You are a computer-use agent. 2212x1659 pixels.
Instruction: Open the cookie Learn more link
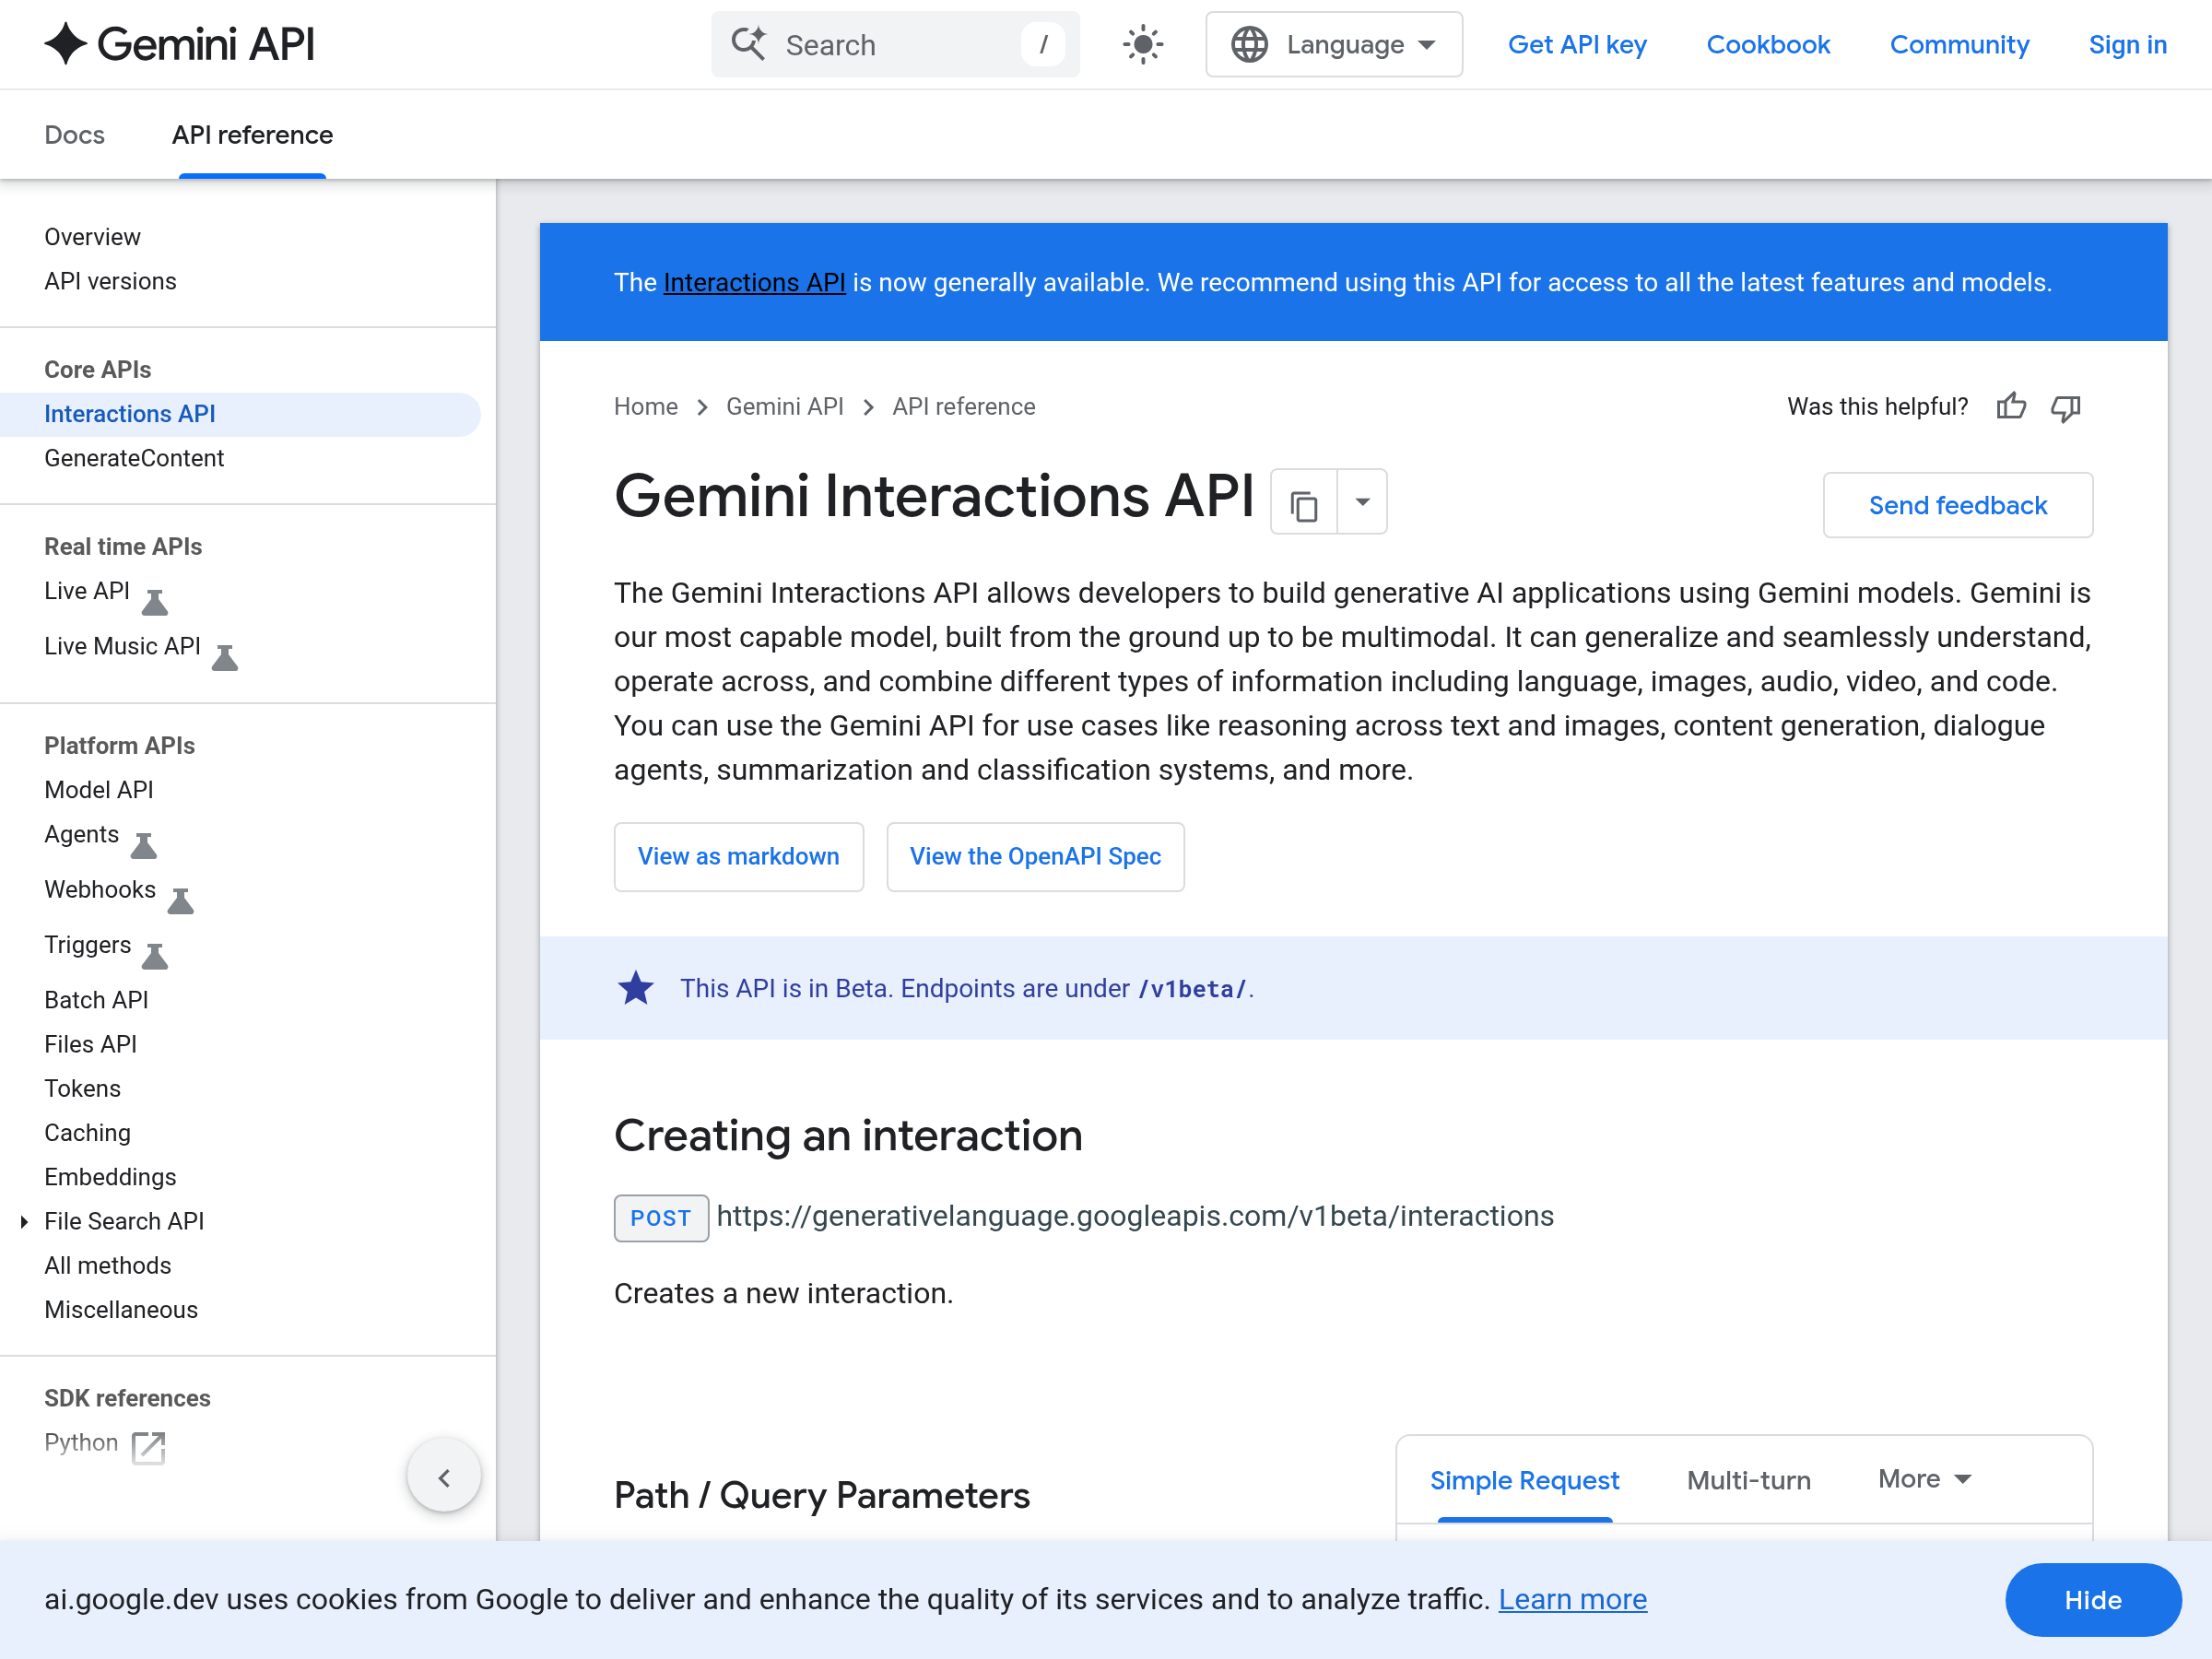point(1572,1599)
